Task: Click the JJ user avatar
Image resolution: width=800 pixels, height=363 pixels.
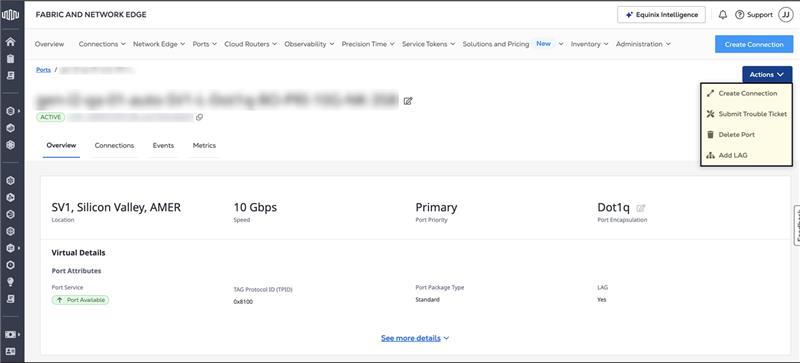Action: (785, 15)
